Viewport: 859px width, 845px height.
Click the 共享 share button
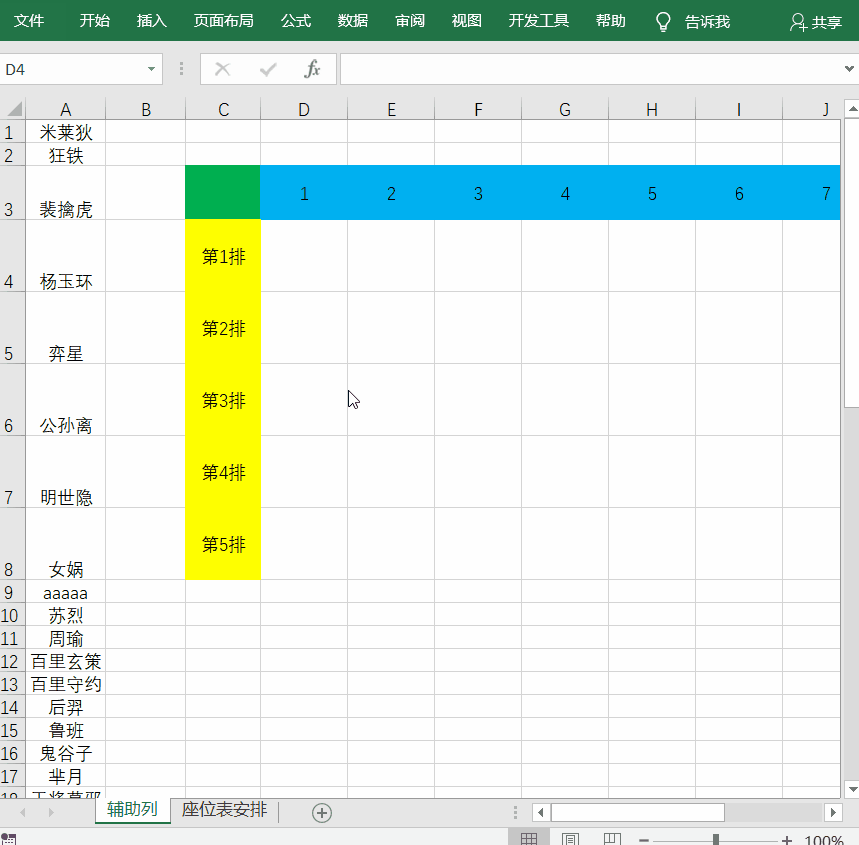[816, 22]
